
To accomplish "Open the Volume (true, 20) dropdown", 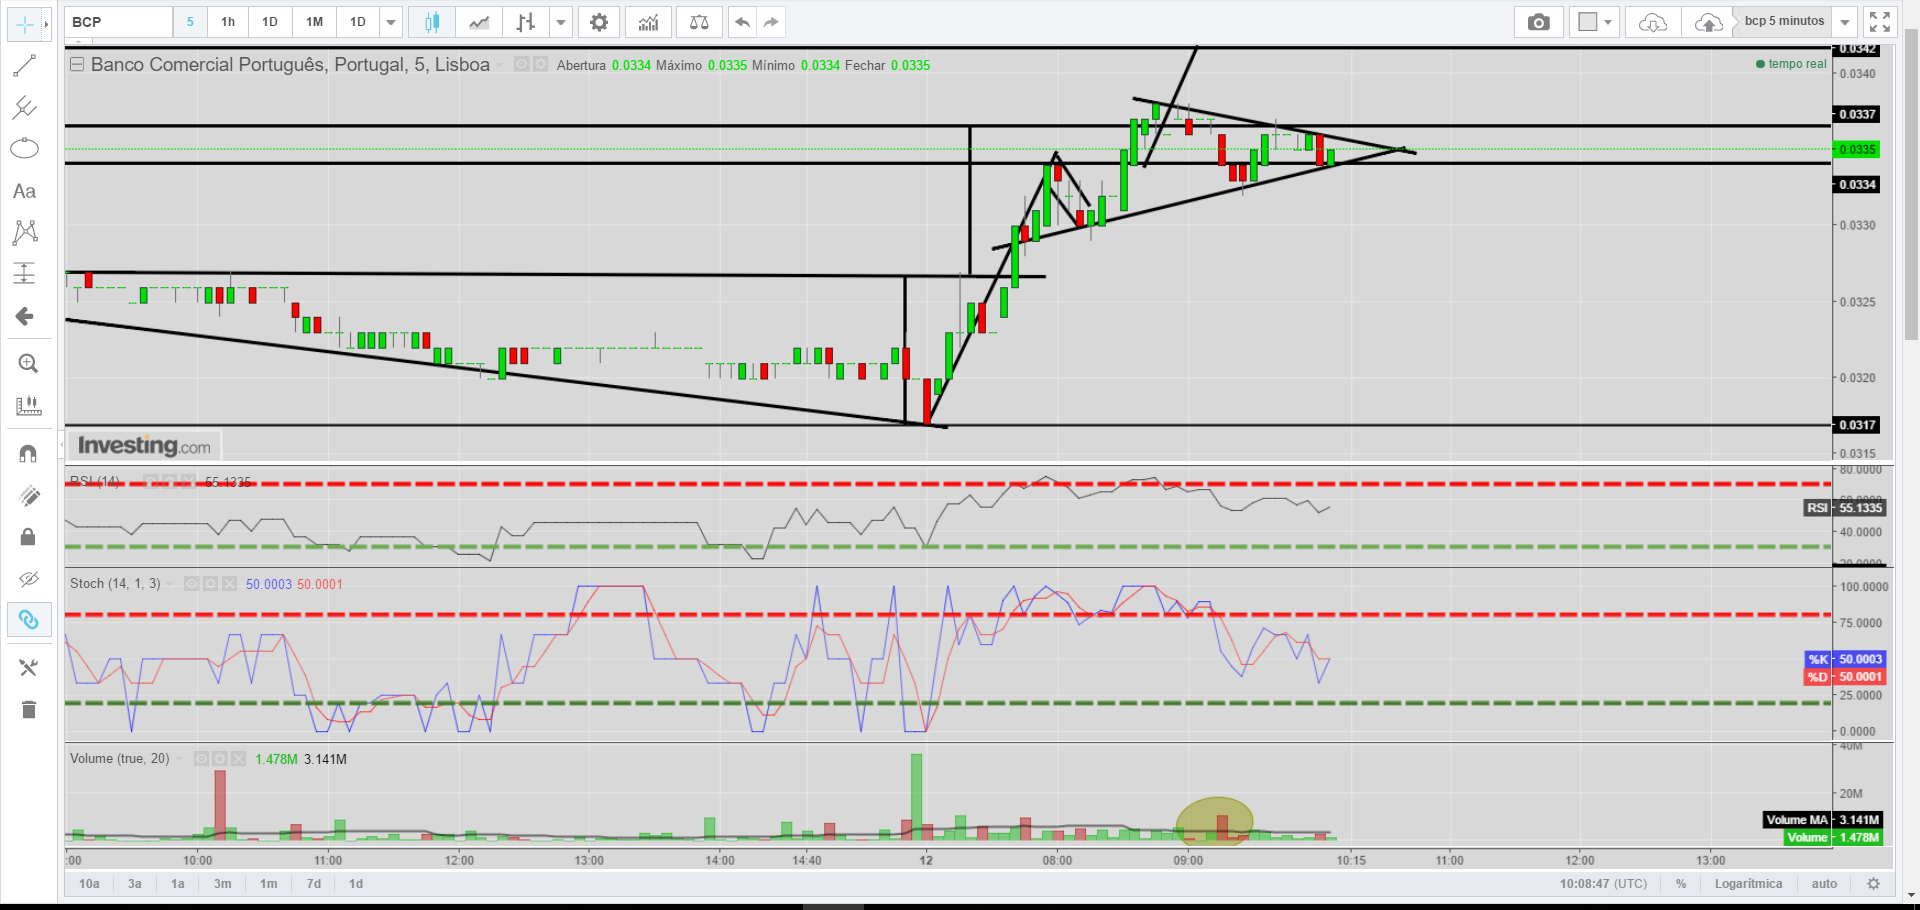I will click(x=180, y=759).
